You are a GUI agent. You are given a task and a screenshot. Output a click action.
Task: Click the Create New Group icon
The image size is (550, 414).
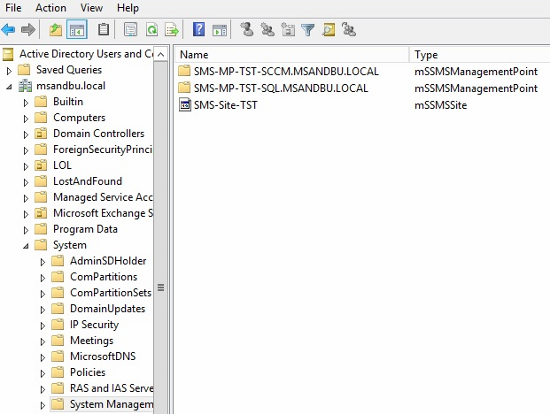pyautogui.click(x=268, y=30)
